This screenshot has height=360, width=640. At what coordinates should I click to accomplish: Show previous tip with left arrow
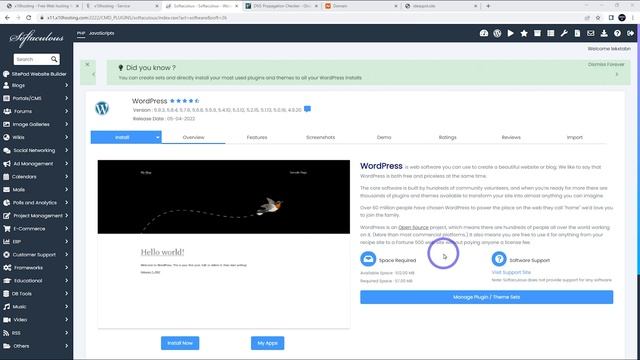point(93,74)
